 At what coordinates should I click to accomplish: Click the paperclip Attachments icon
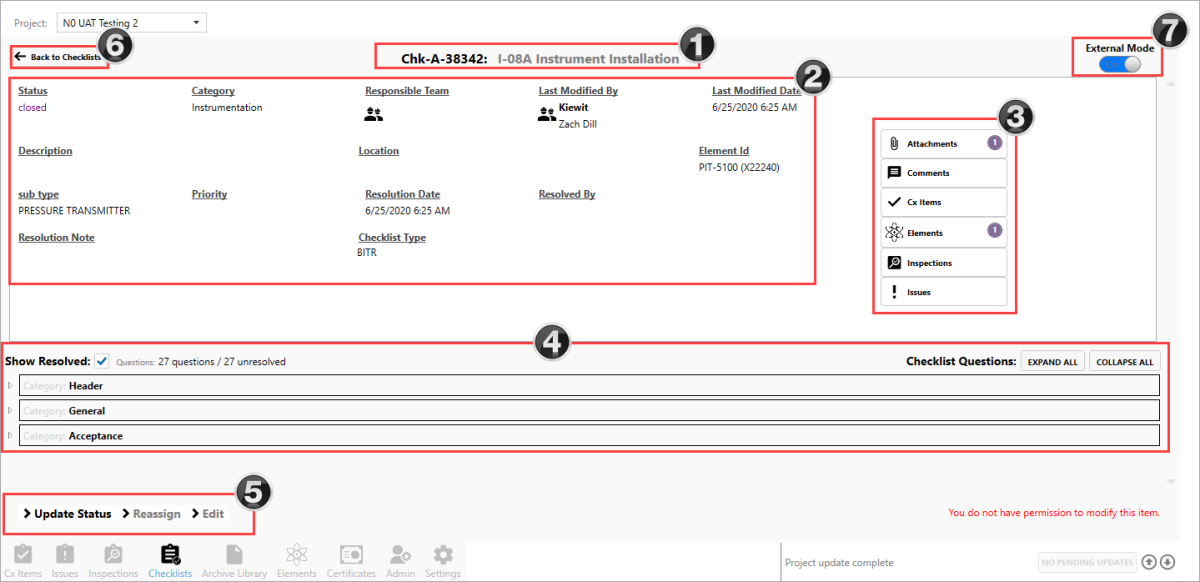point(894,144)
